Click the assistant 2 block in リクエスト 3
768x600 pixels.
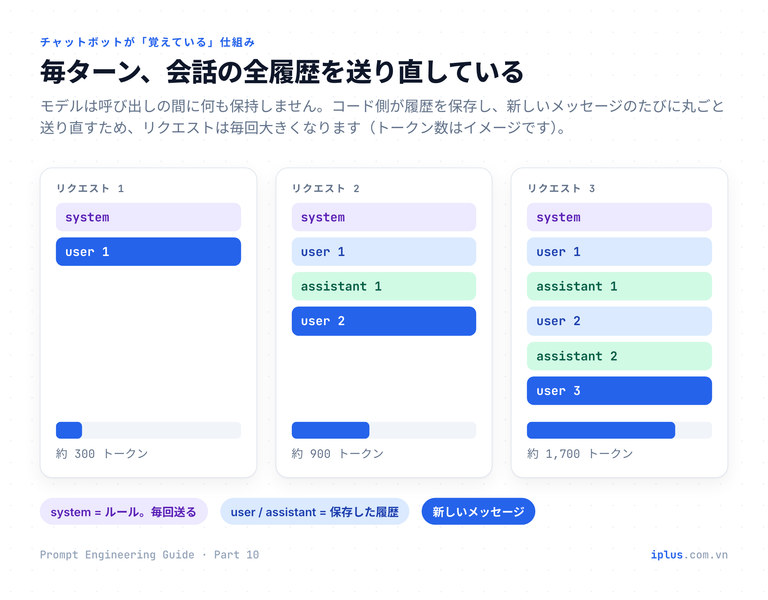[x=620, y=356]
